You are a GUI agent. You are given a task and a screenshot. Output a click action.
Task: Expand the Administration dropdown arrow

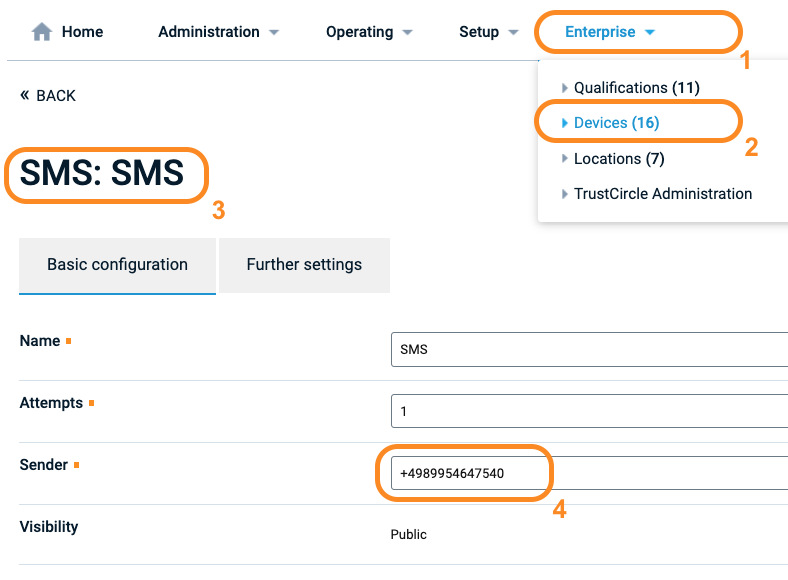[x=274, y=32]
